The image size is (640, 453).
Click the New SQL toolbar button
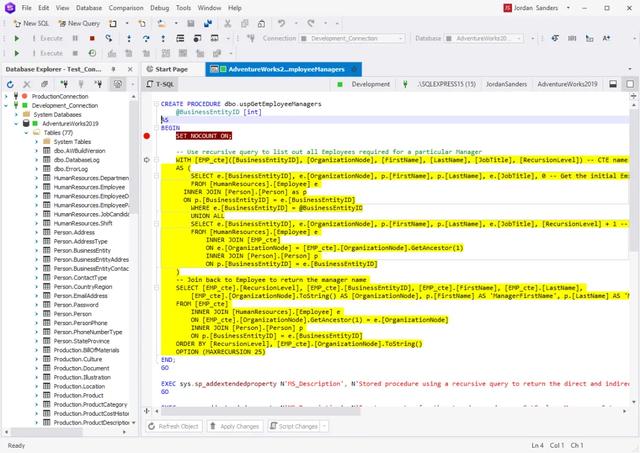tap(31, 23)
